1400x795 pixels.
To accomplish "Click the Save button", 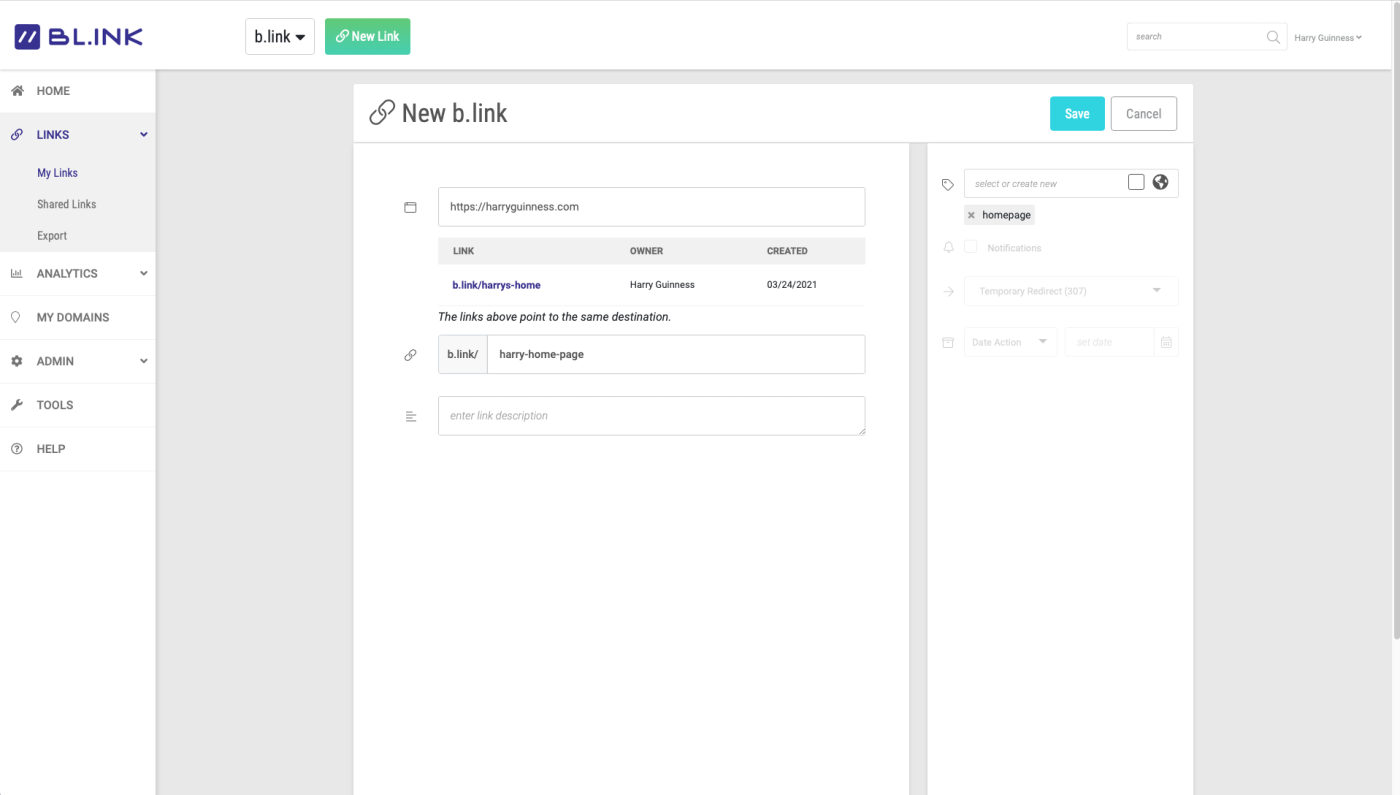I will point(1077,114).
